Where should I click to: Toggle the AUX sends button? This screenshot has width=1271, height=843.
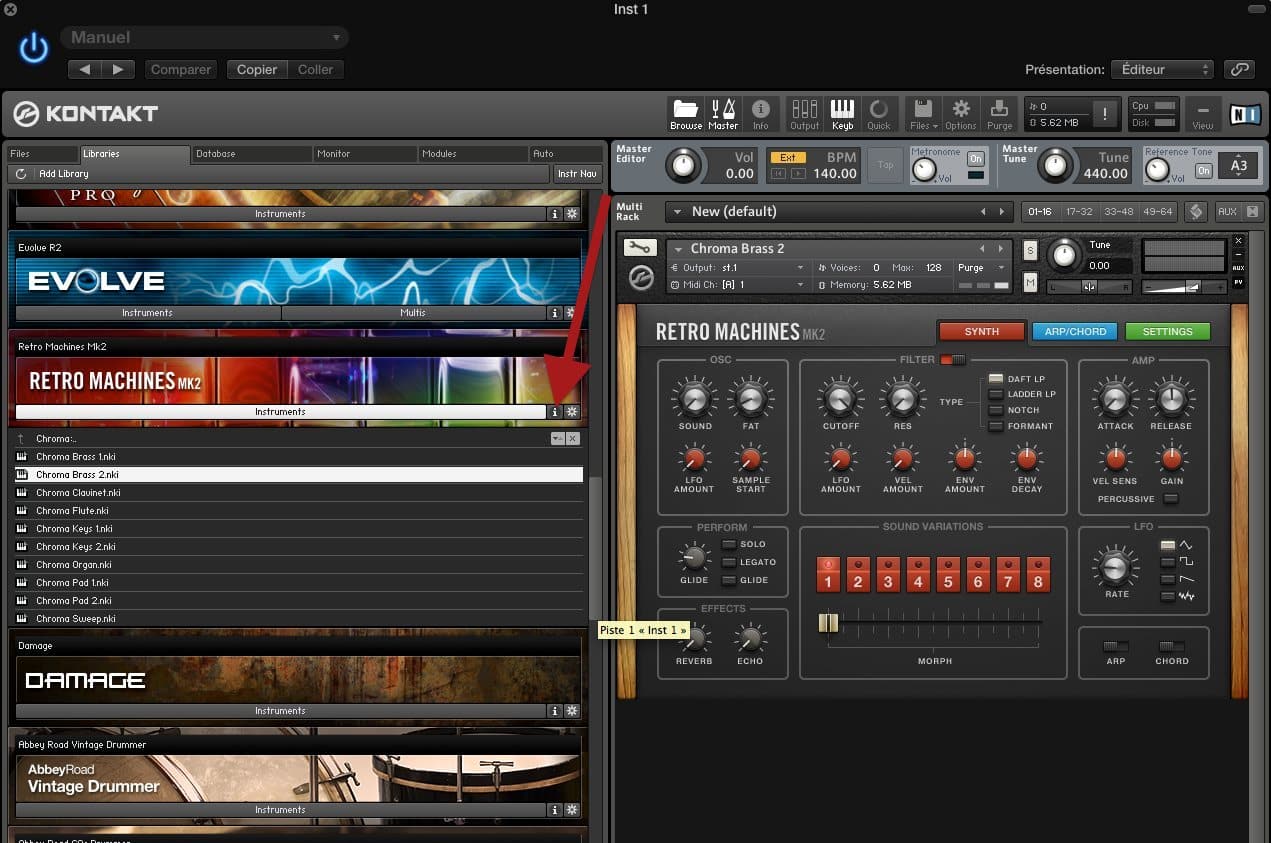coord(1227,212)
